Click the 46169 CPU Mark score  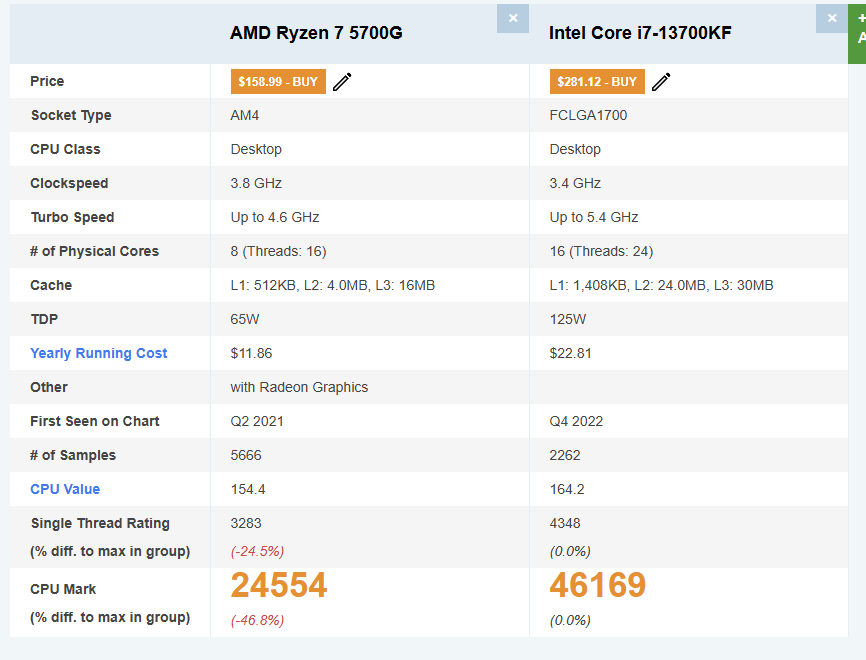[x=598, y=585]
